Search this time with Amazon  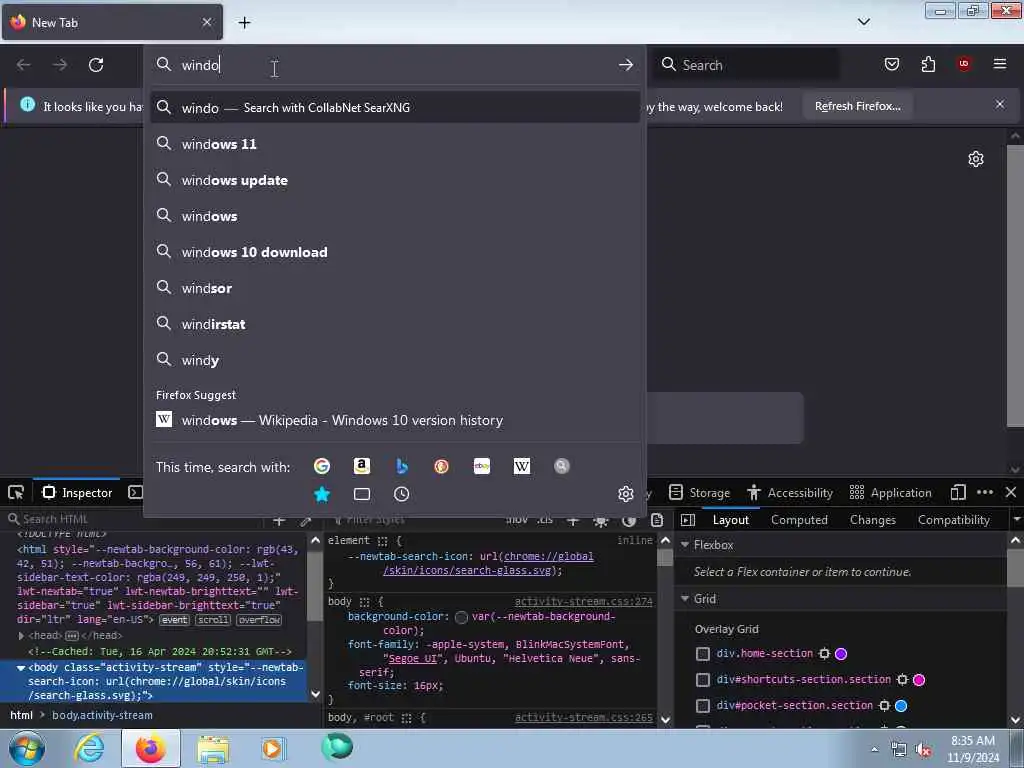[x=362, y=466]
